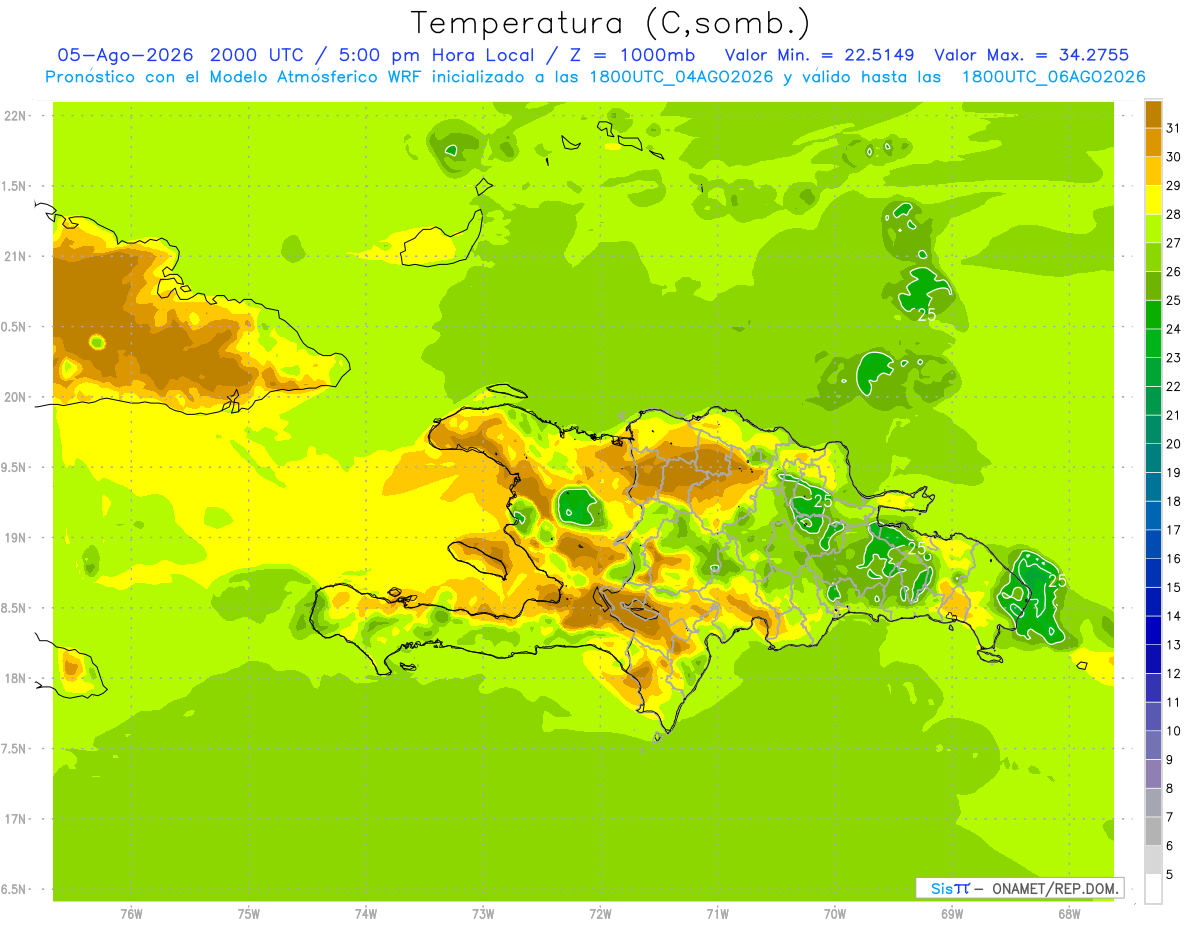The image size is (1200, 927).
Task: Click the "68W" longitude label
Action: 1069,913
